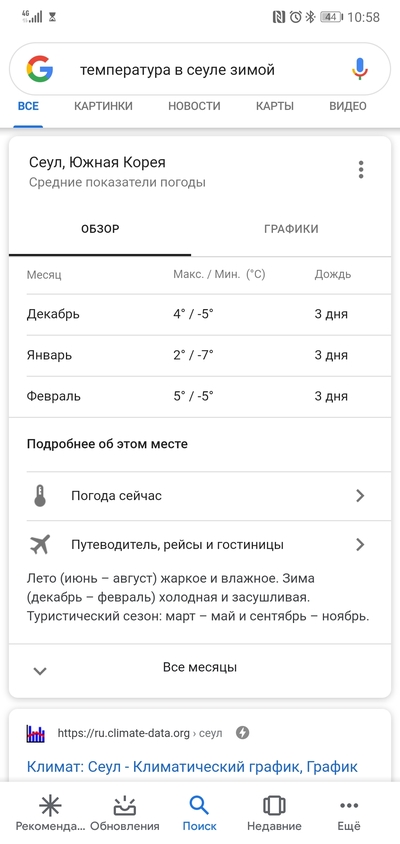Open Климат: Сеул climate-data link

coord(192,766)
